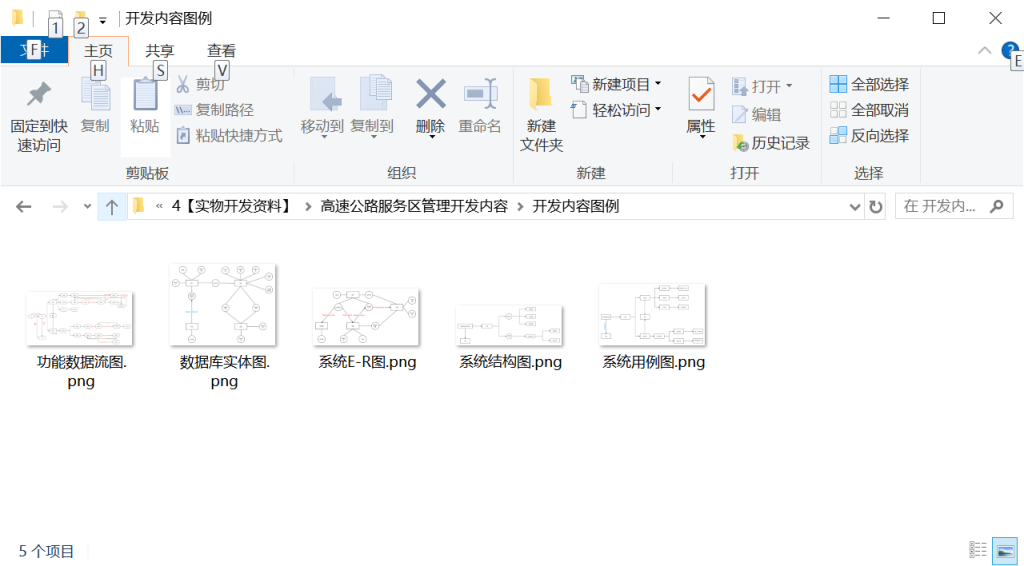Navigate to 4【实物开发资料】 breadcrumb
Viewport: 1024px width, 566px height.
[232, 206]
